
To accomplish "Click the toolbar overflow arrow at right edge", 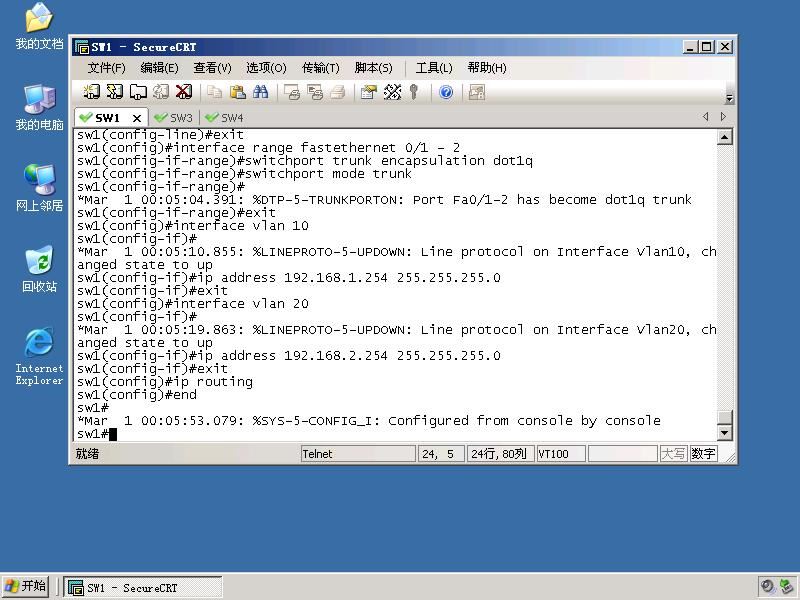I will tap(730, 98).
